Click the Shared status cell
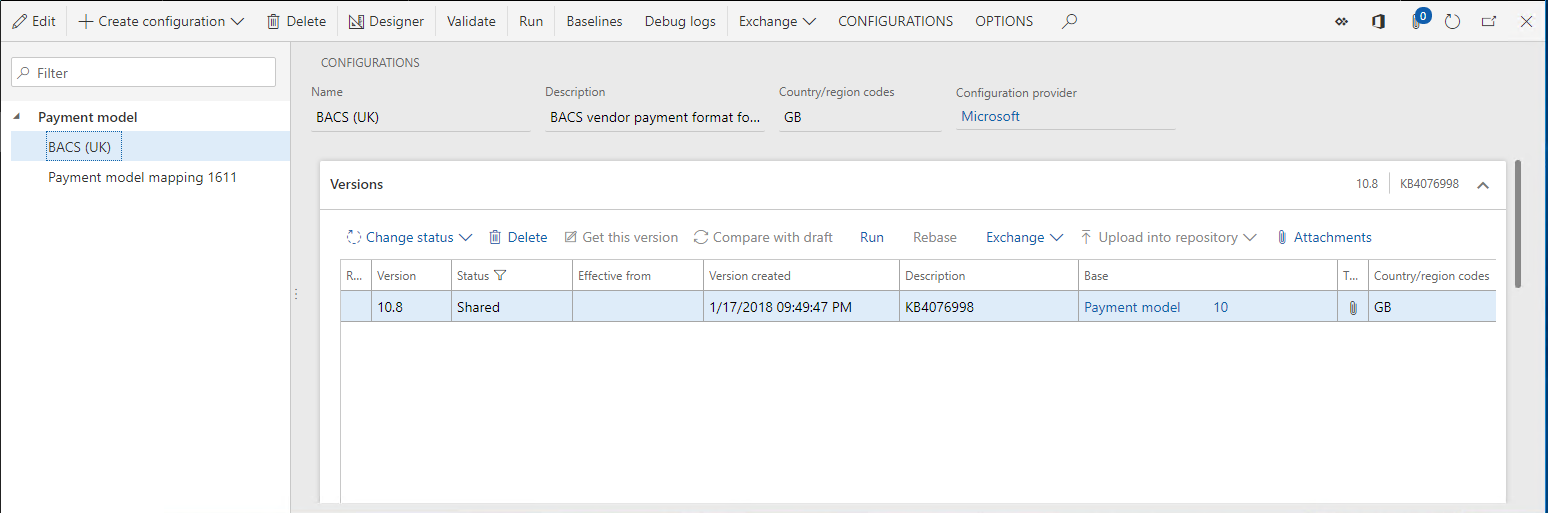This screenshot has height=513, width=1548. 511,307
